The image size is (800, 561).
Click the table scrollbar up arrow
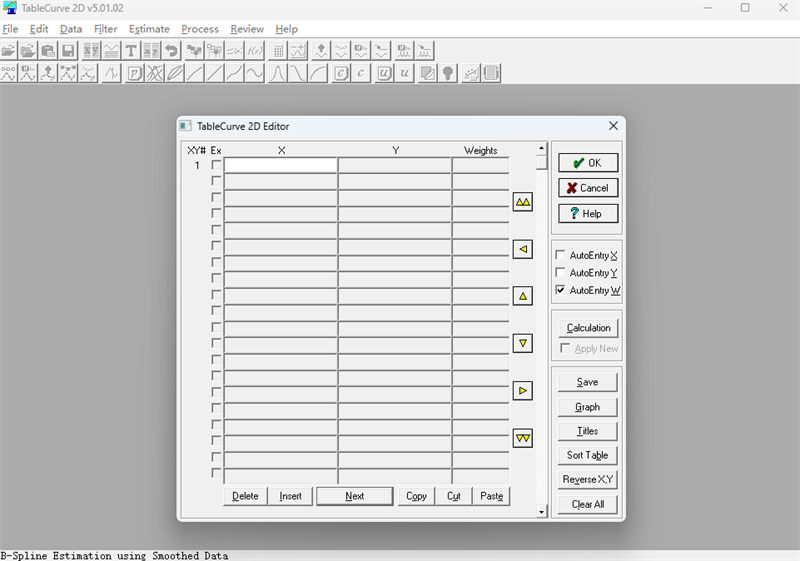(542, 148)
